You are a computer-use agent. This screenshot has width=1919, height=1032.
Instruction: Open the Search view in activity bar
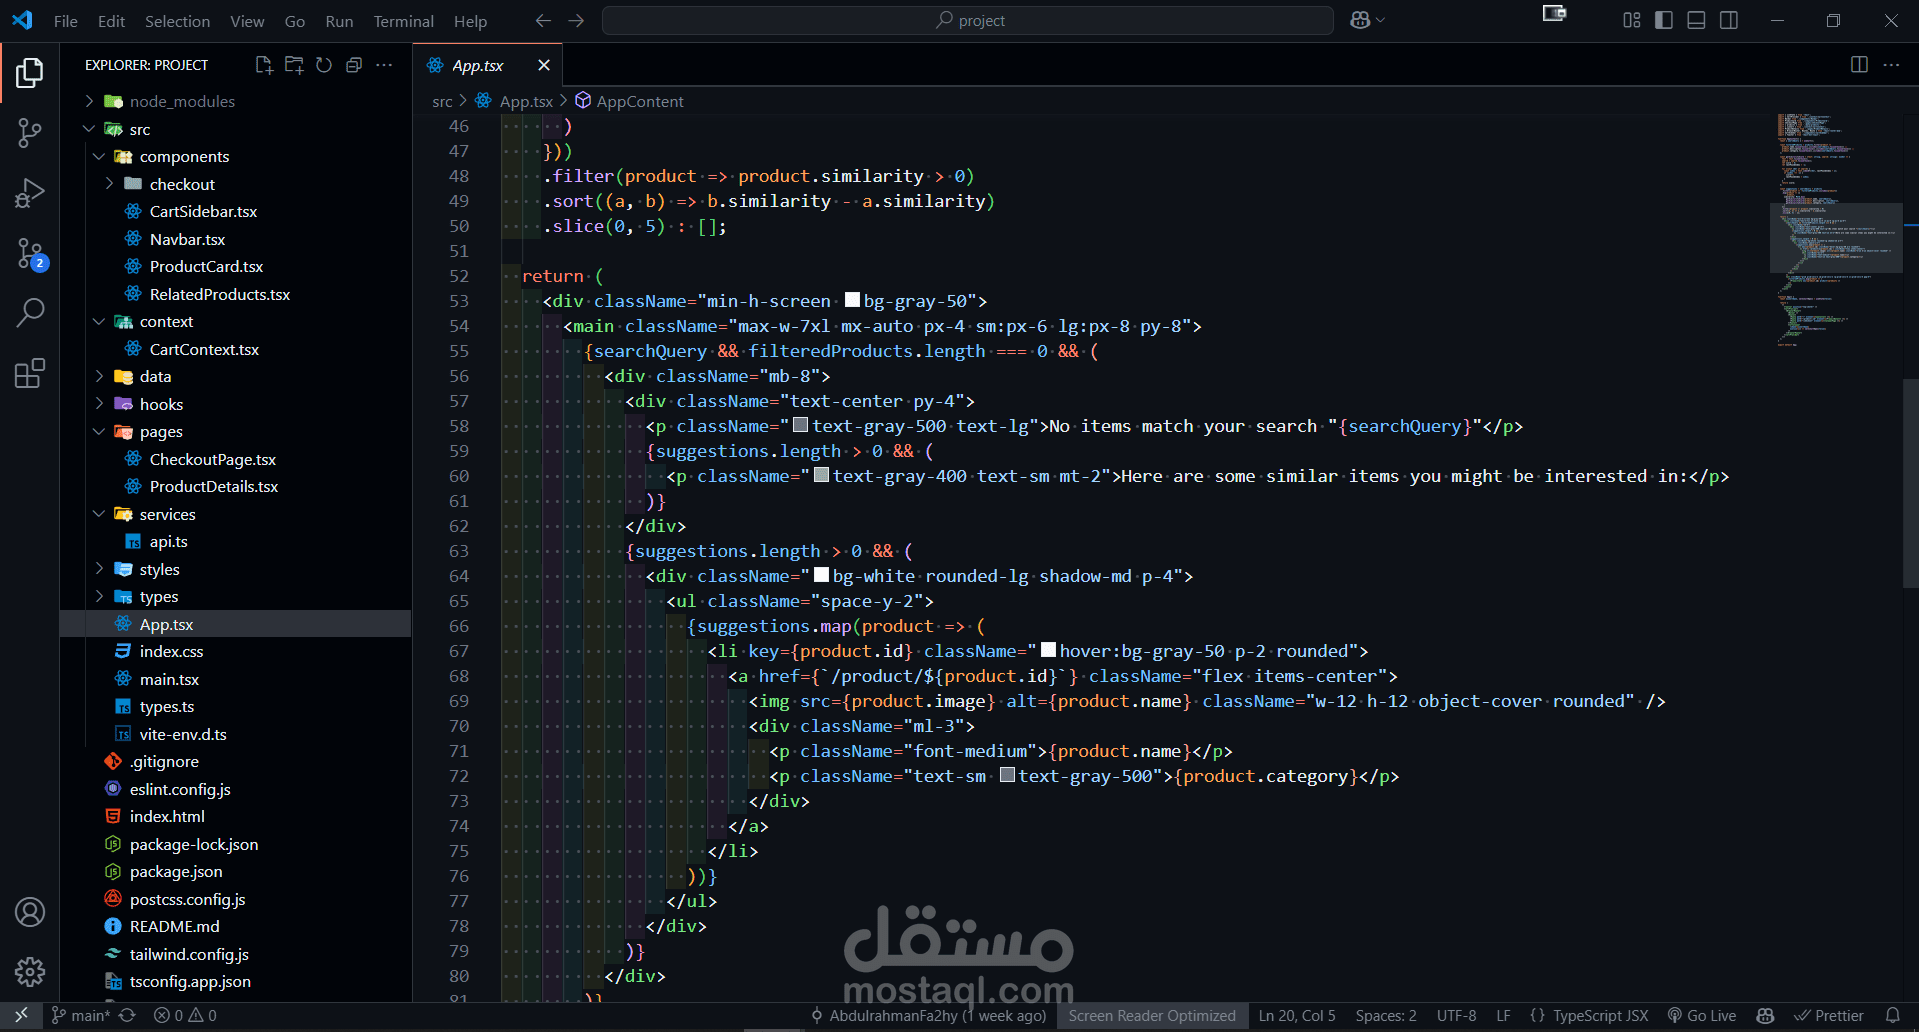click(x=30, y=312)
